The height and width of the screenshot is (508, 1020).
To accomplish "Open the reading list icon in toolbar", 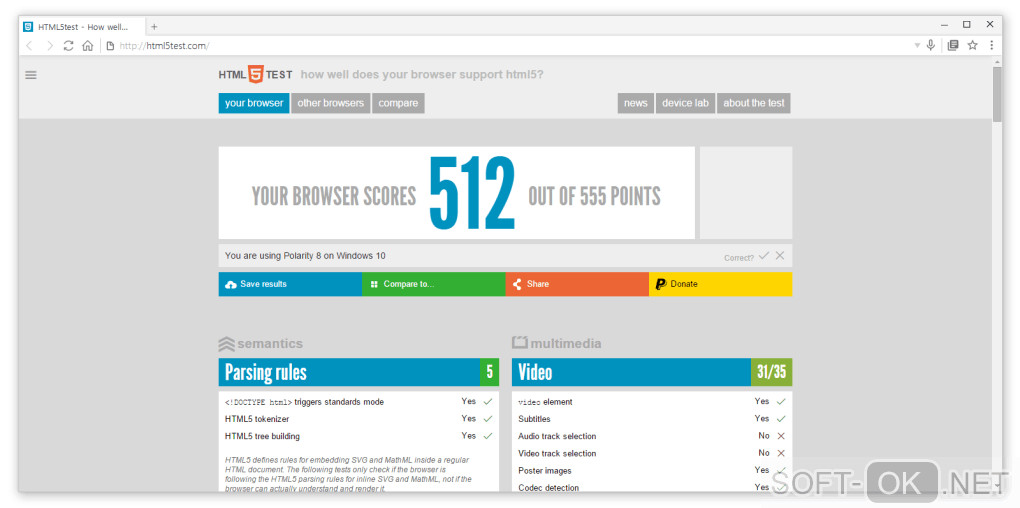I will (x=953, y=45).
